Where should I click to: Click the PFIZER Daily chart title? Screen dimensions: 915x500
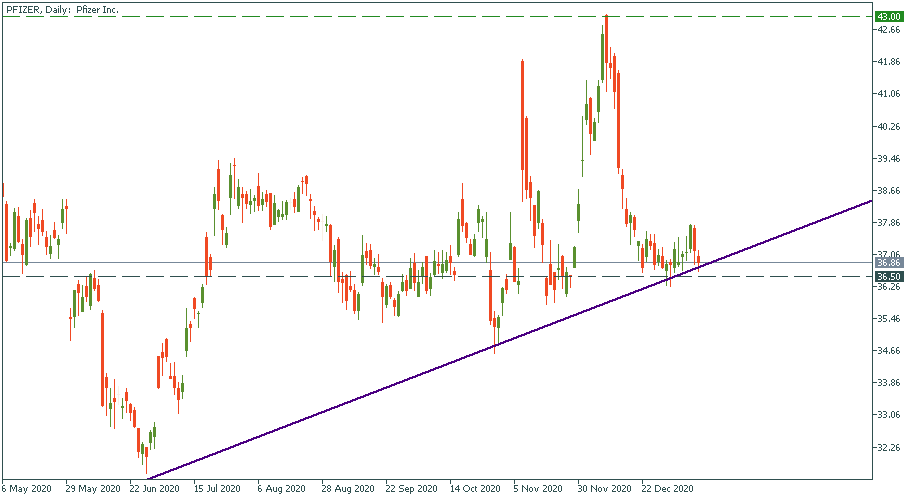click(62, 8)
